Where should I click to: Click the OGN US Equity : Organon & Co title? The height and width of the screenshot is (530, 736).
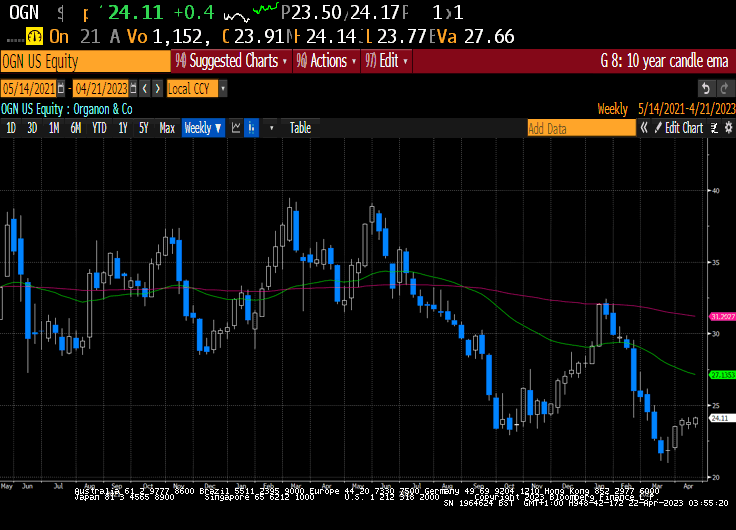pyautogui.click(x=67, y=109)
